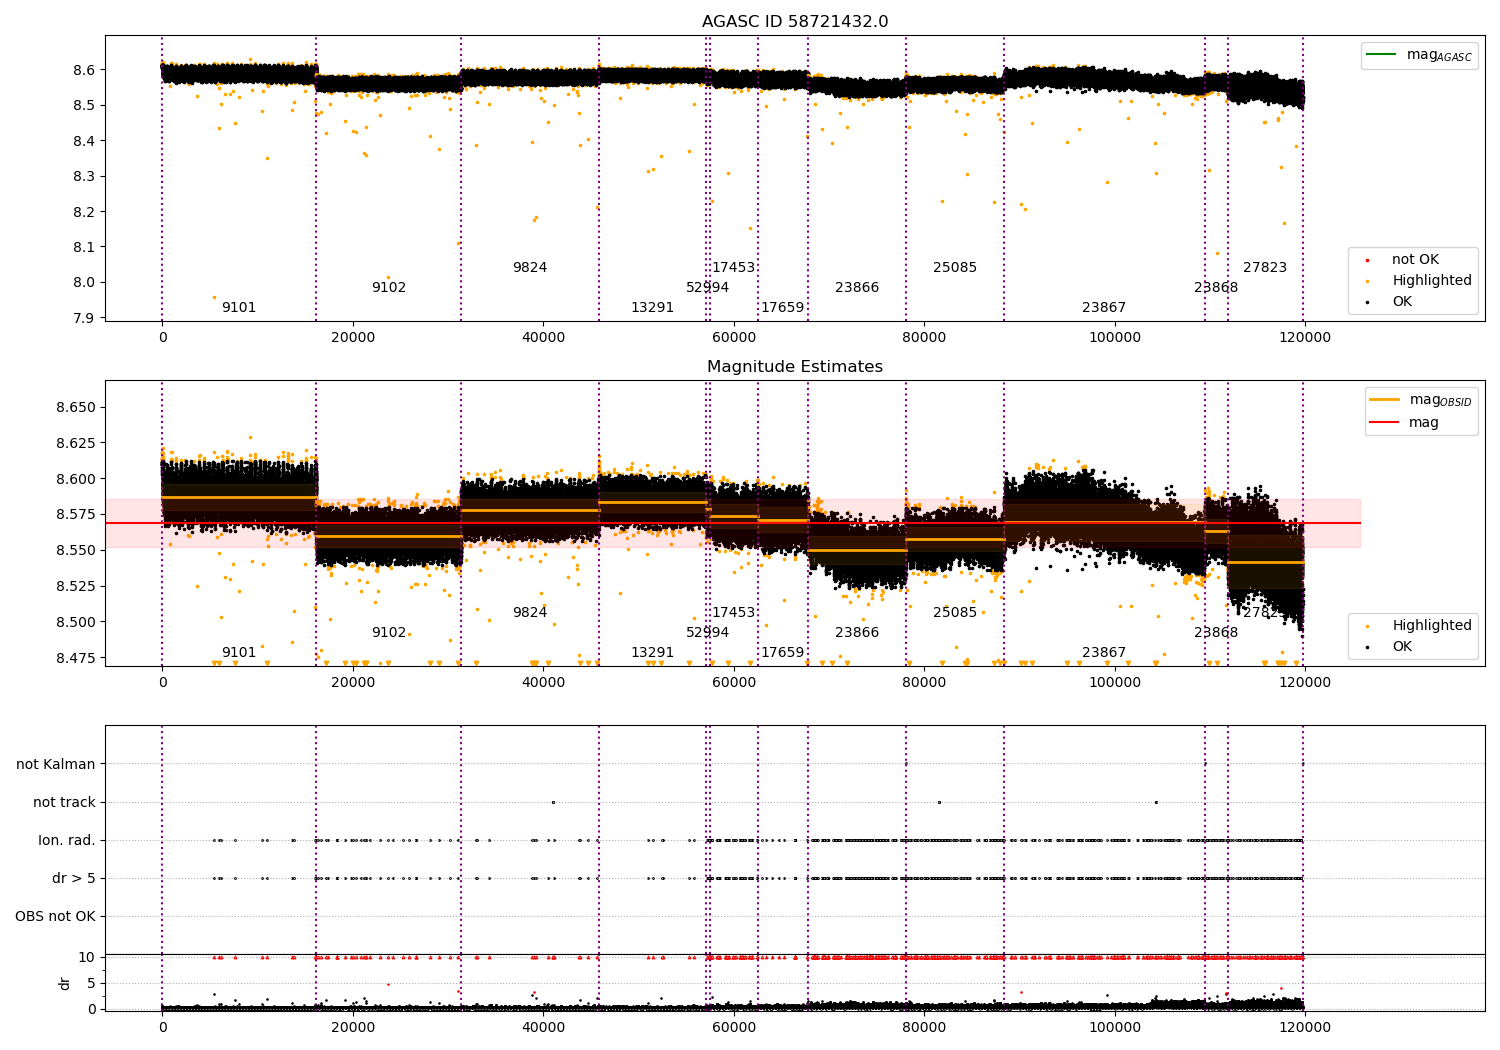Click the 'AGASC ID 58721432.0' plot title
Viewport: 1500px width, 1050px height.
795,22
